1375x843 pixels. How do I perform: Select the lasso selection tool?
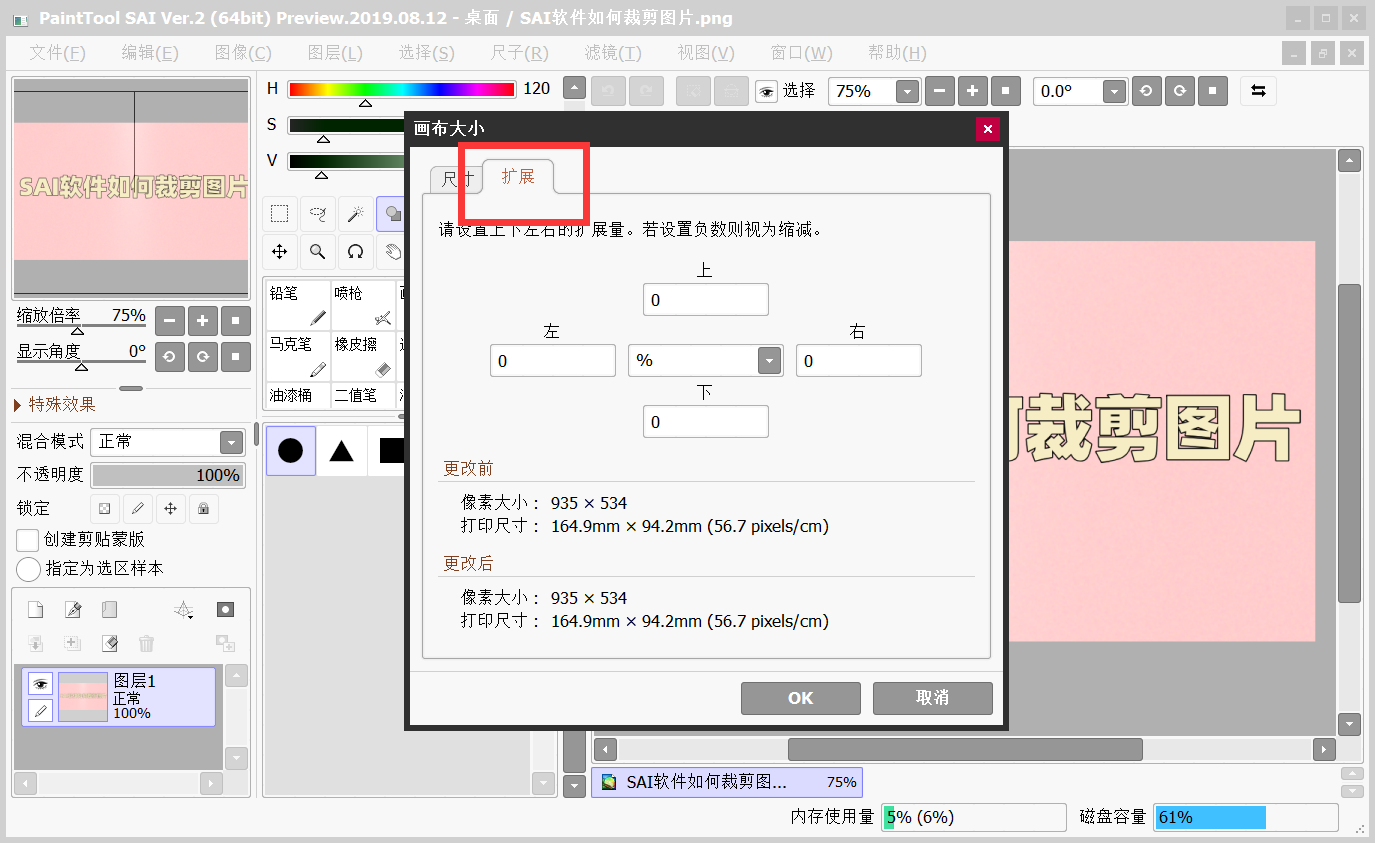[317, 213]
